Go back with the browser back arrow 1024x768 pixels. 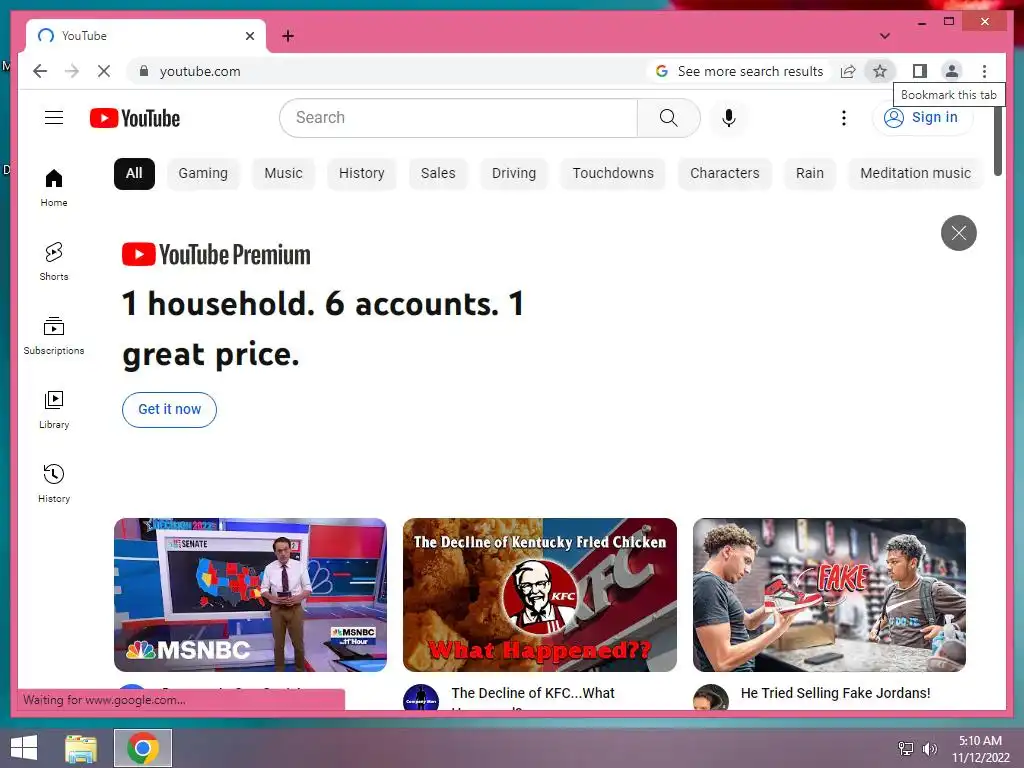pyautogui.click(x=40, y=71)
